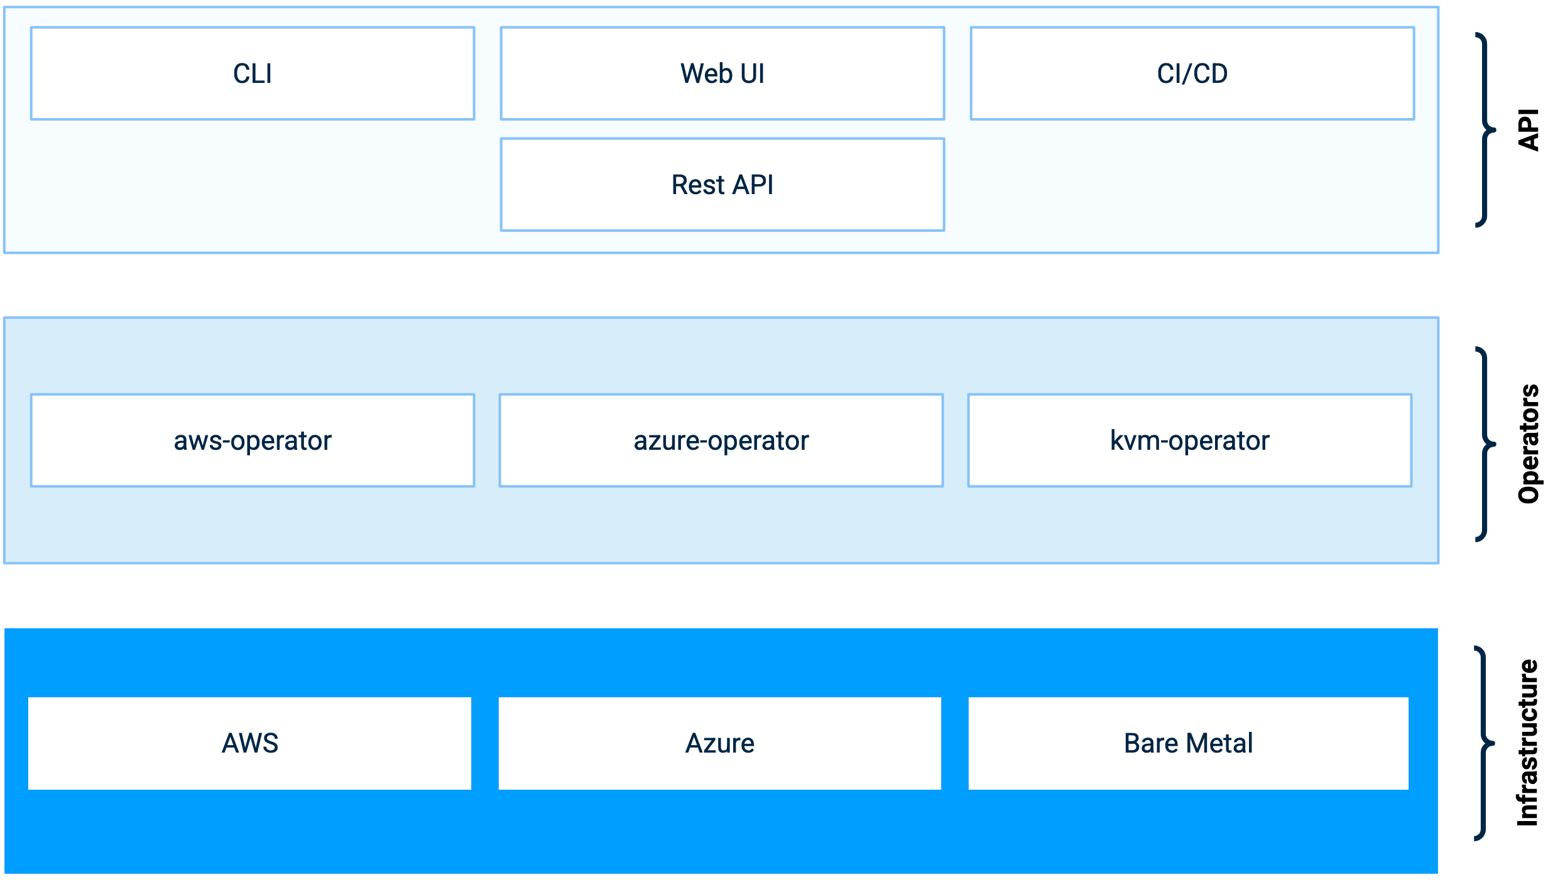The height and width of the screenshot is (882, 1548).
Task: Select the AWS infrastructure box
Action: coord(250,744)
